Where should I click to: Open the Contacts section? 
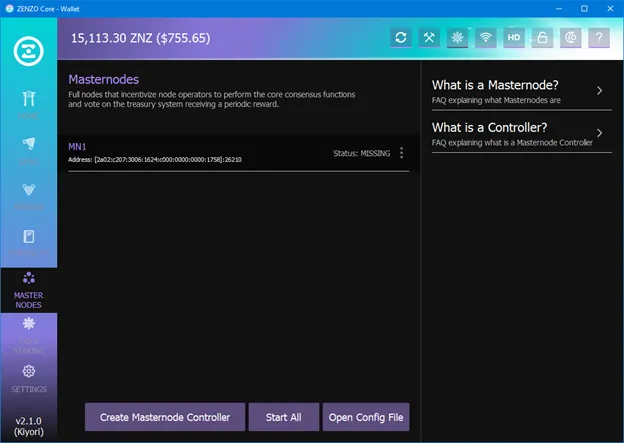(29, 242)
